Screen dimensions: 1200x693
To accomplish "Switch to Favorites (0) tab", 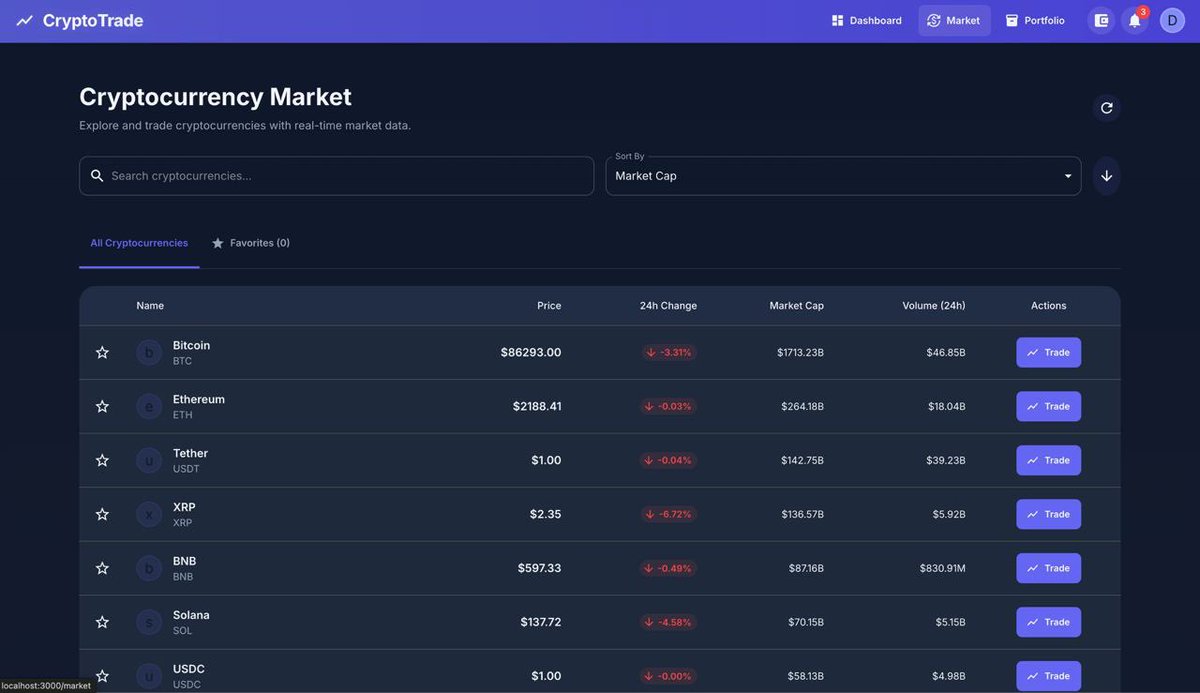I will pos(251,243).
